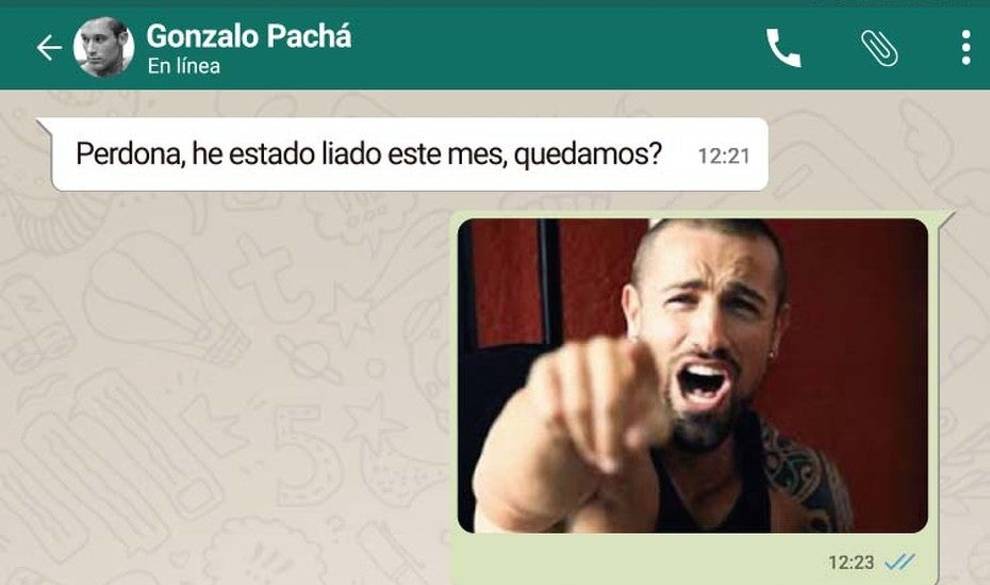
Task: Go back using the arrow icon
Action: [49, 48]
